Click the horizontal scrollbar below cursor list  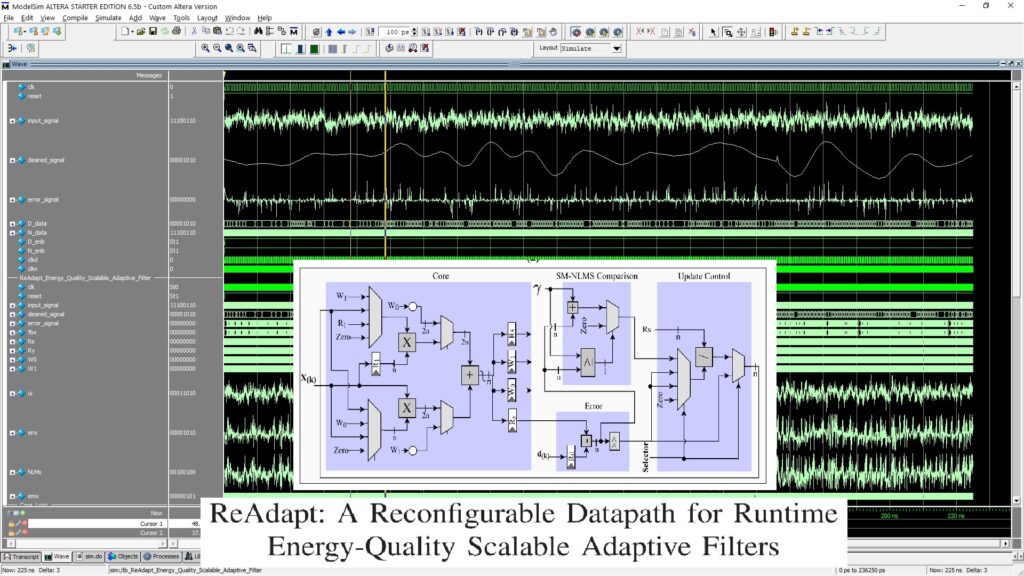[x=90, y=541]
